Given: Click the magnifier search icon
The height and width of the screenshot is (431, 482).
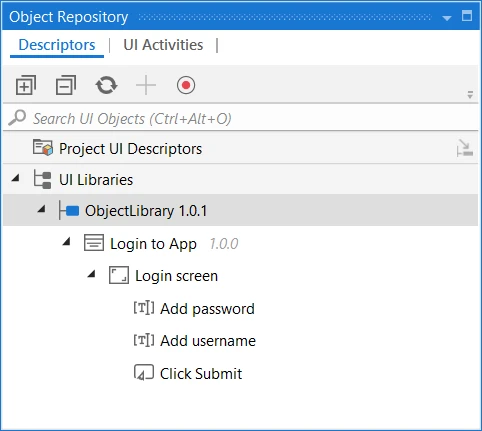Looking at the screenshot, I should pyautogui.click(x=17, y=118).
